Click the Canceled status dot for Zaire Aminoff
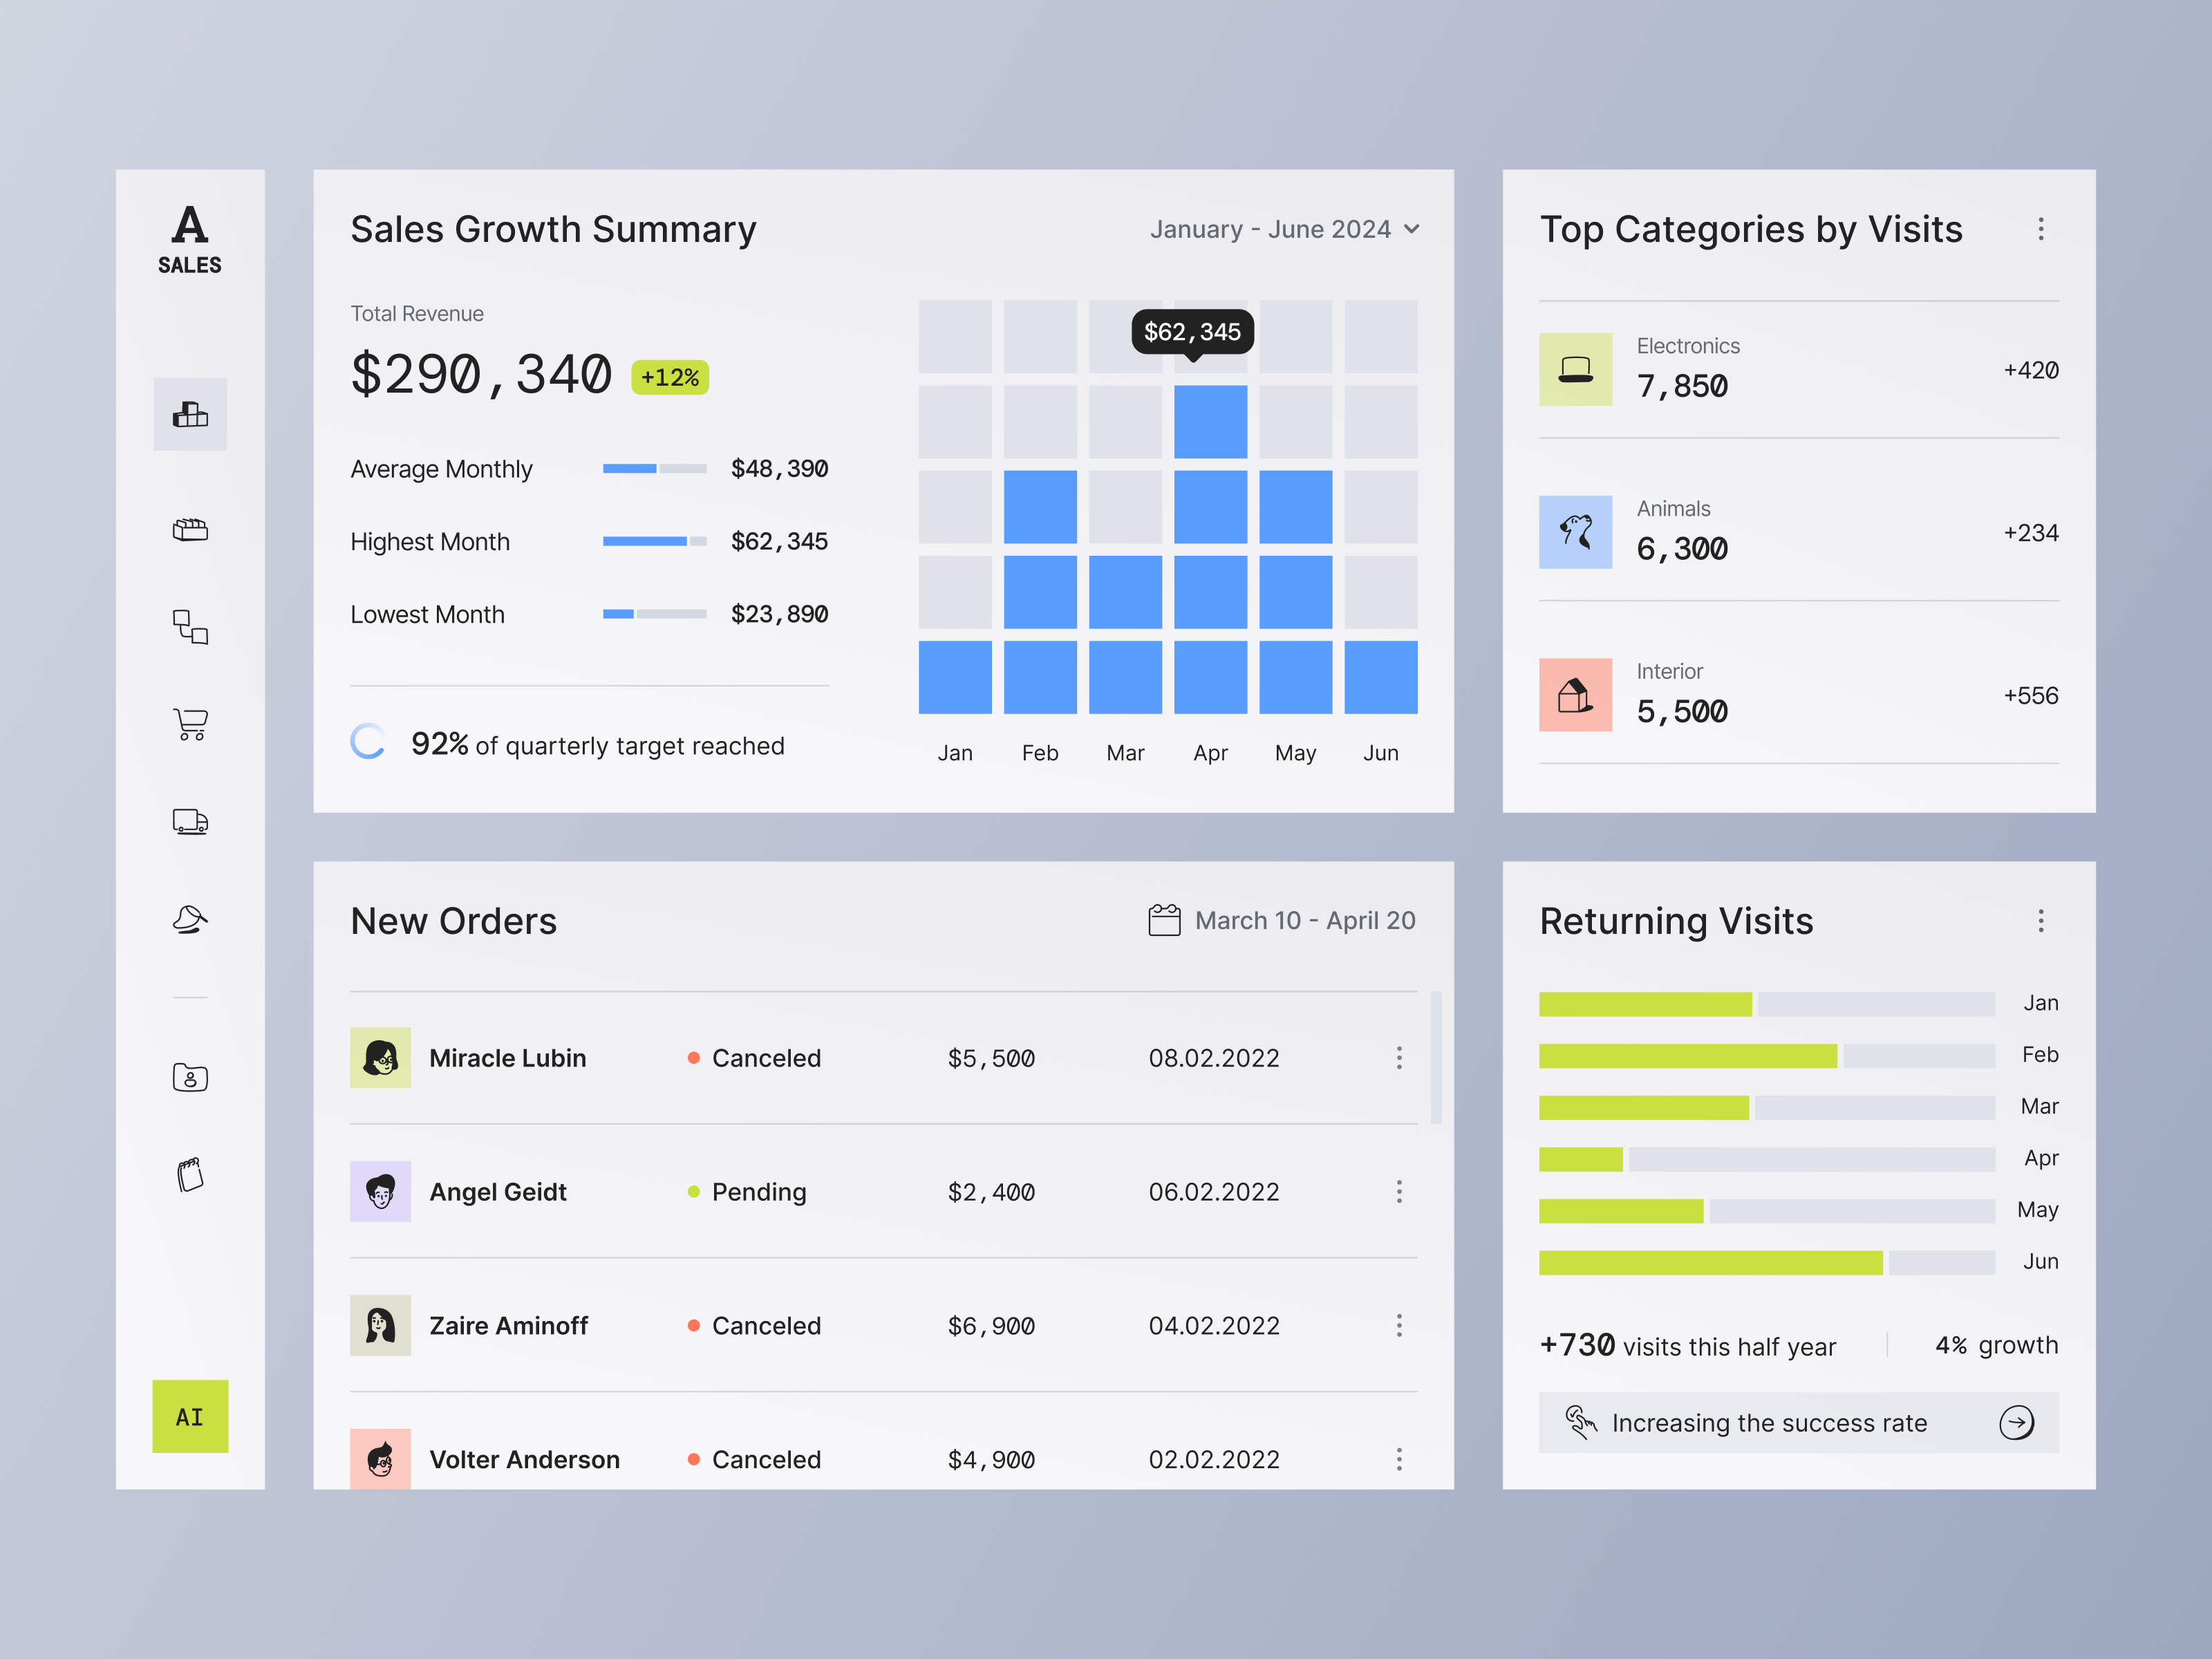Viewport: 2212px width, 1659px height. [x=693, y=1326]
